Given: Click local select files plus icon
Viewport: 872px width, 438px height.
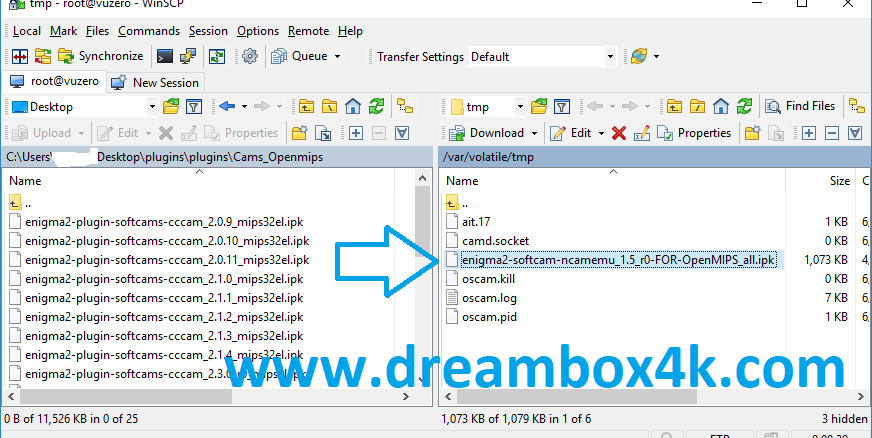Looking at the screenshot, I should (x=356, y=133).
